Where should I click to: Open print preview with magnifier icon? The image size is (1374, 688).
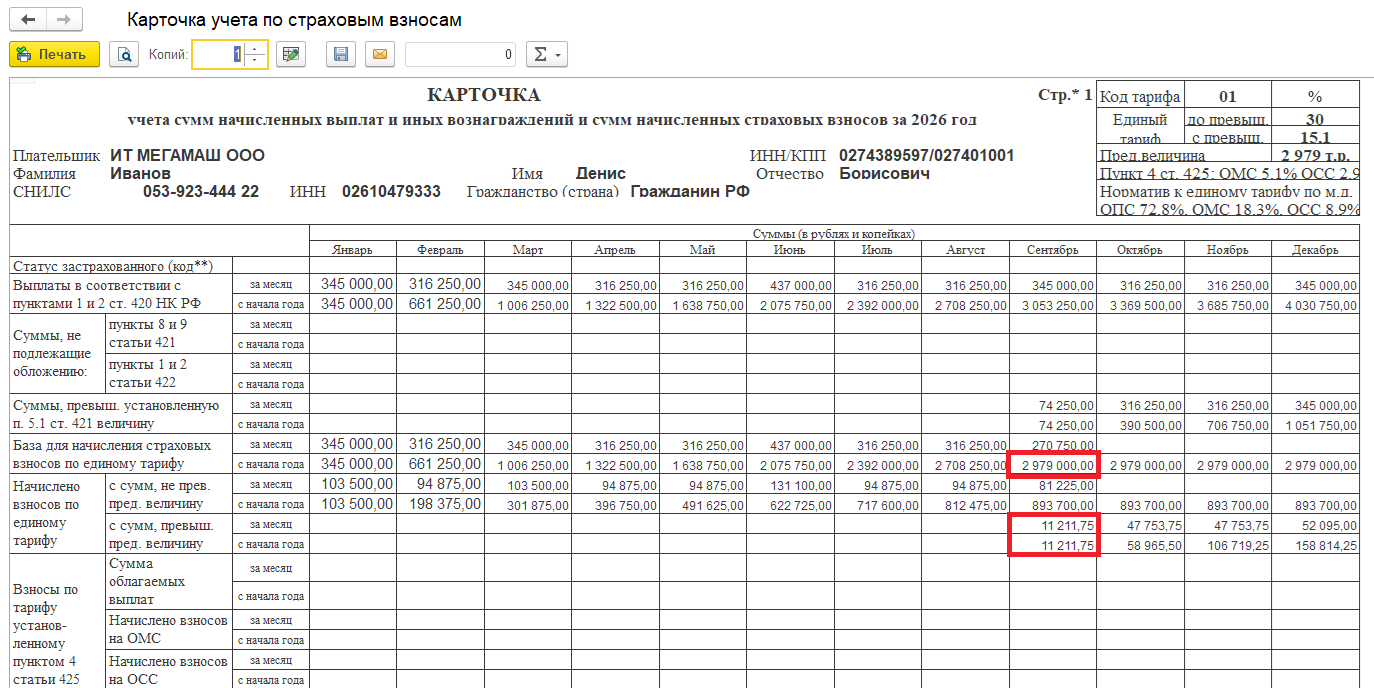pos(124,54)
